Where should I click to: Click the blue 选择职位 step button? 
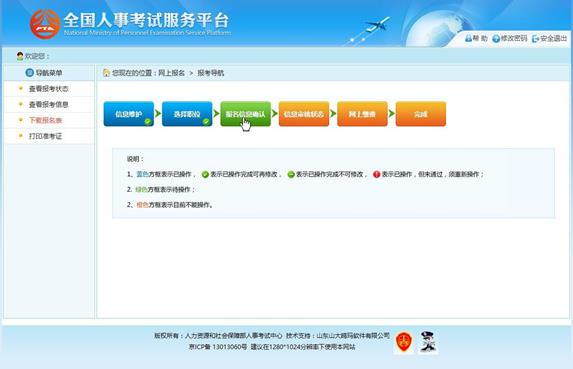coord(187,114)
